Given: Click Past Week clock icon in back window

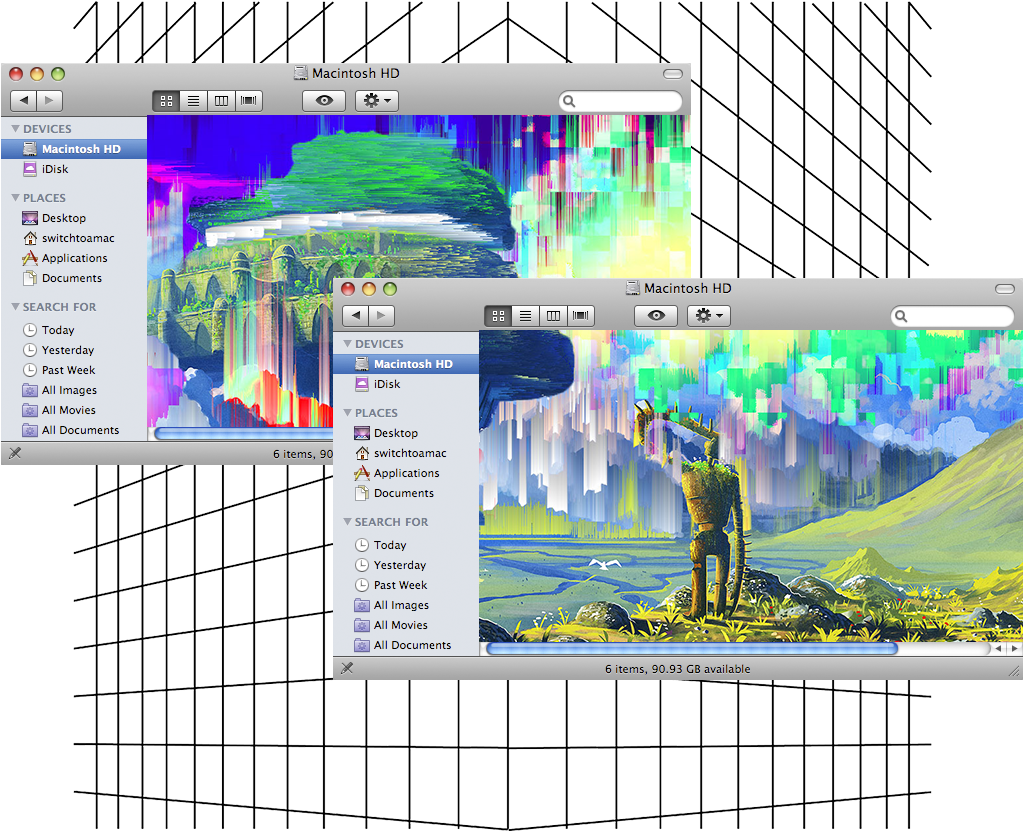Looking at the screenshot, I should point(29,370).
